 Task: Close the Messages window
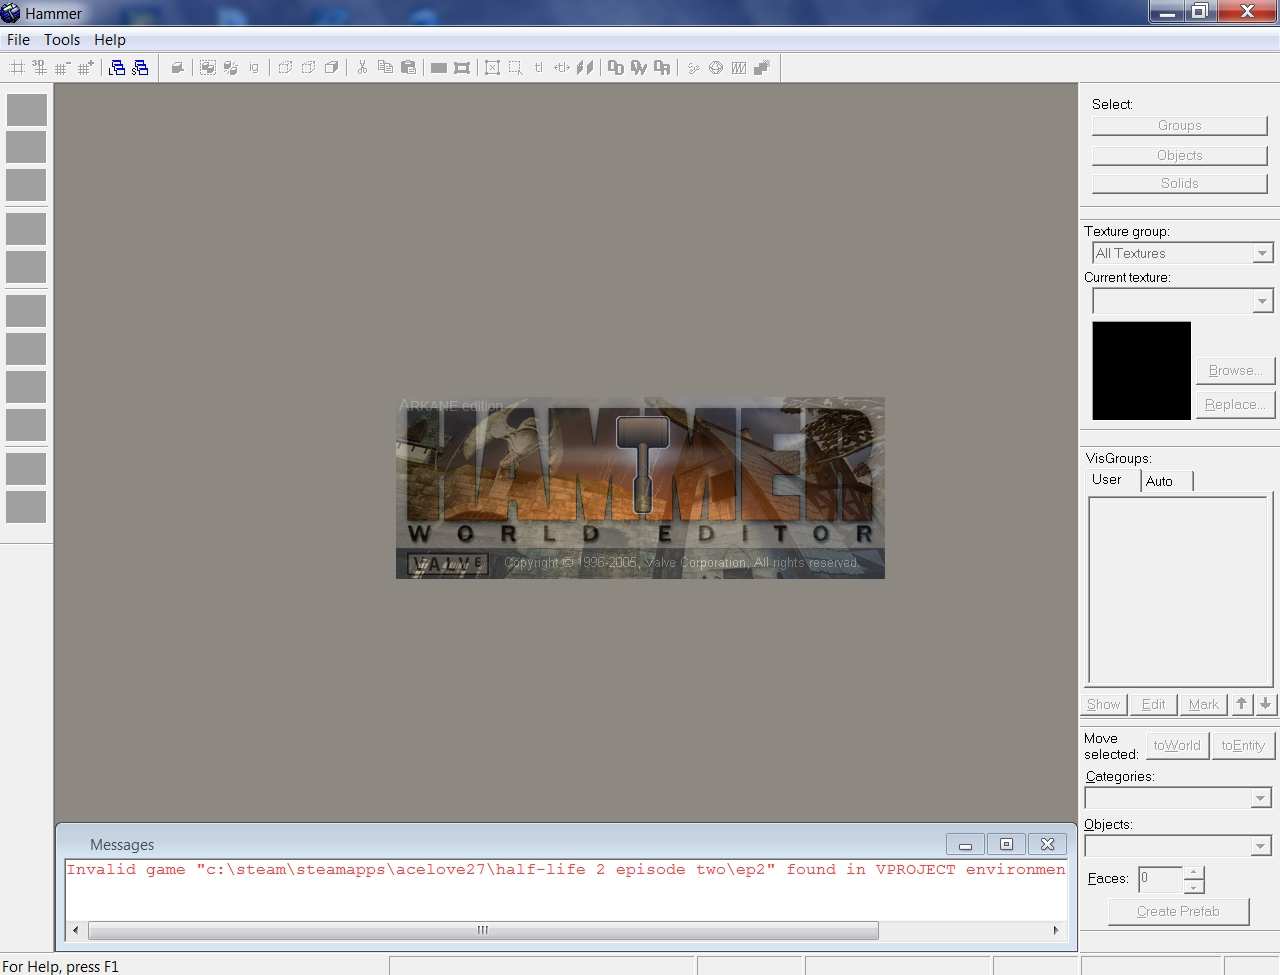(1047, 844)
